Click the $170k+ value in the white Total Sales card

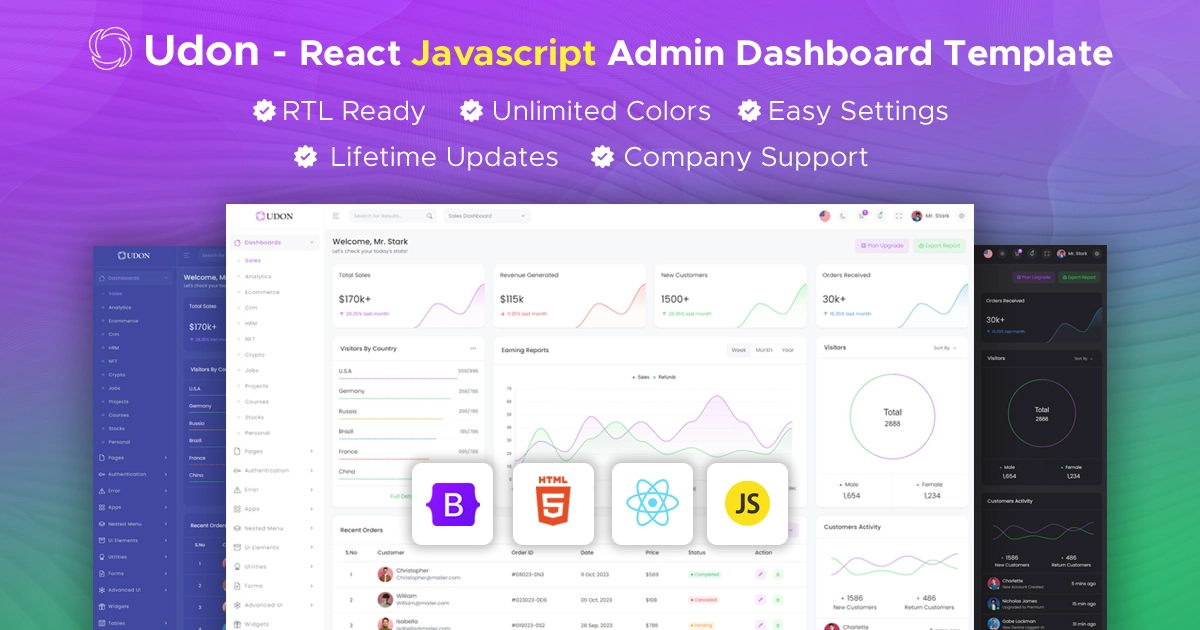click(x=354, y=299)
